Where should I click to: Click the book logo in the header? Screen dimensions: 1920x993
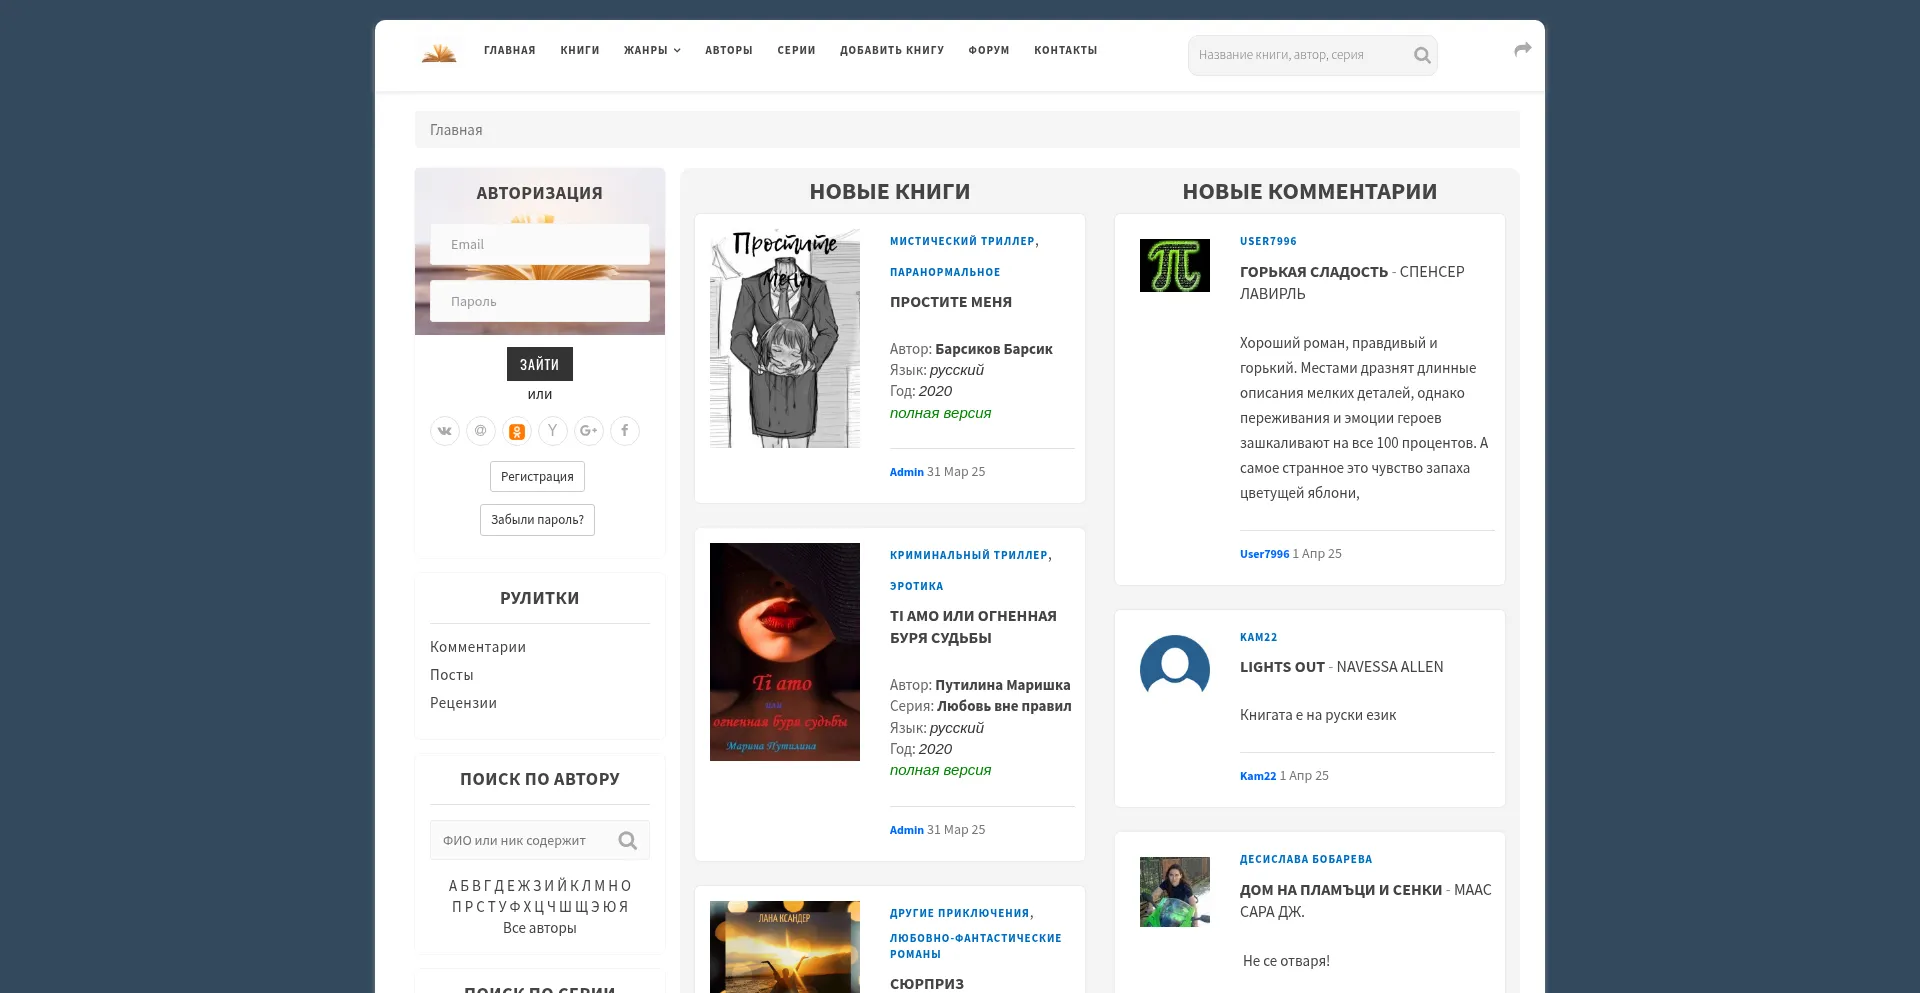pyautogui.click(x=439, y=53)
